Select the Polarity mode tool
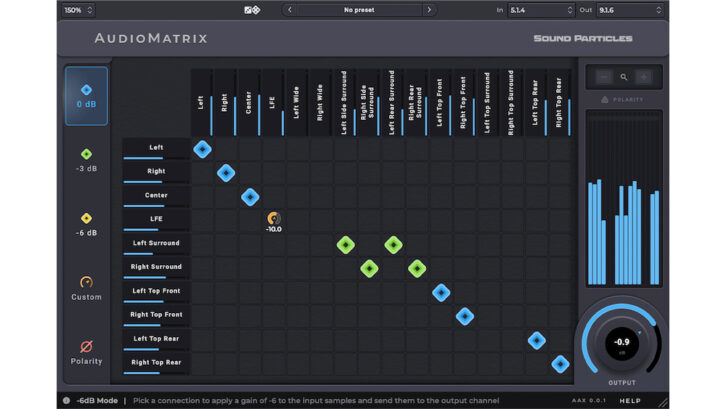 pos(86,353)
